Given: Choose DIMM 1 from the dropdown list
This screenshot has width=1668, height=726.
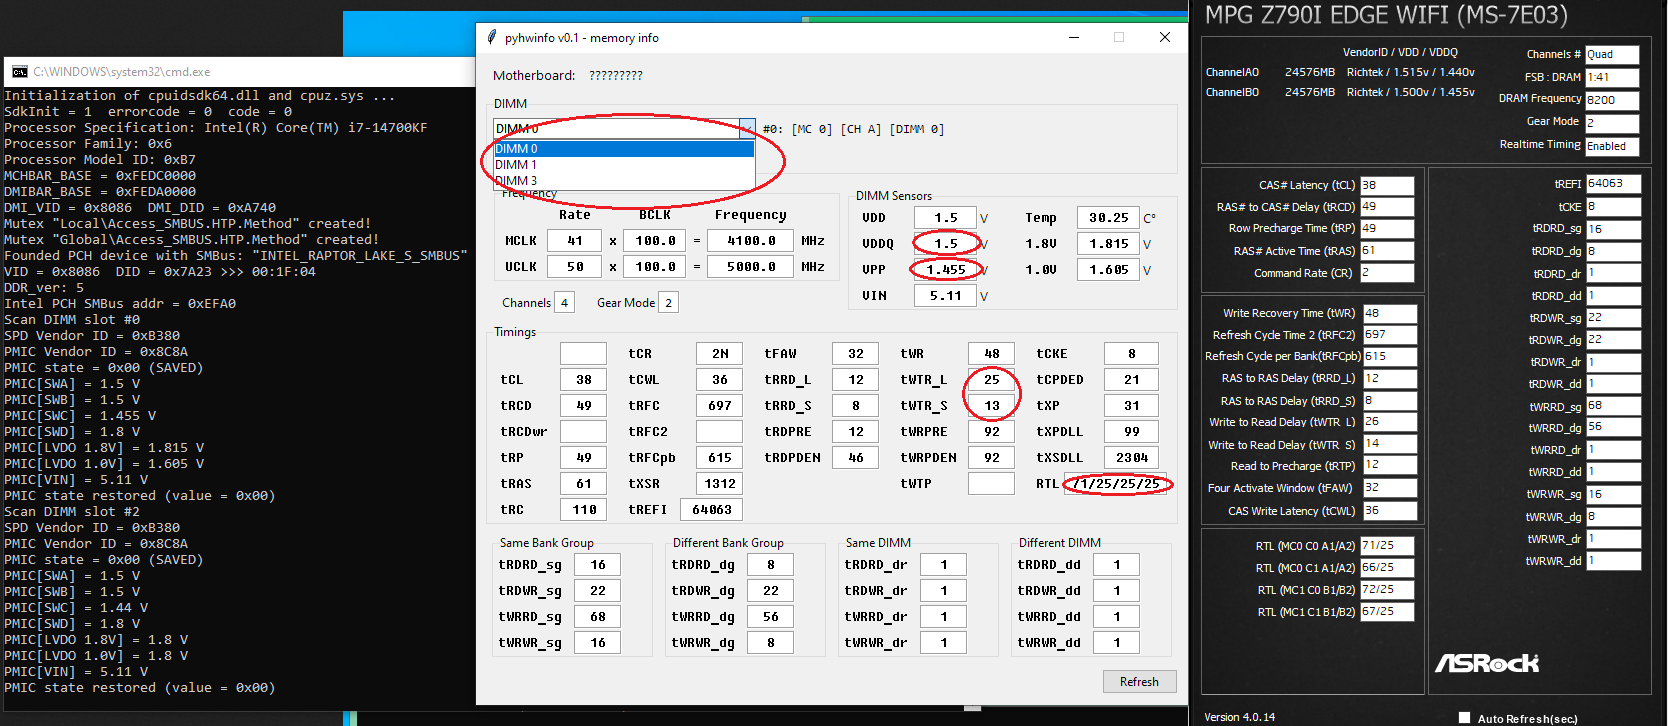Looking at the screenshot, I should coord(624,165).
